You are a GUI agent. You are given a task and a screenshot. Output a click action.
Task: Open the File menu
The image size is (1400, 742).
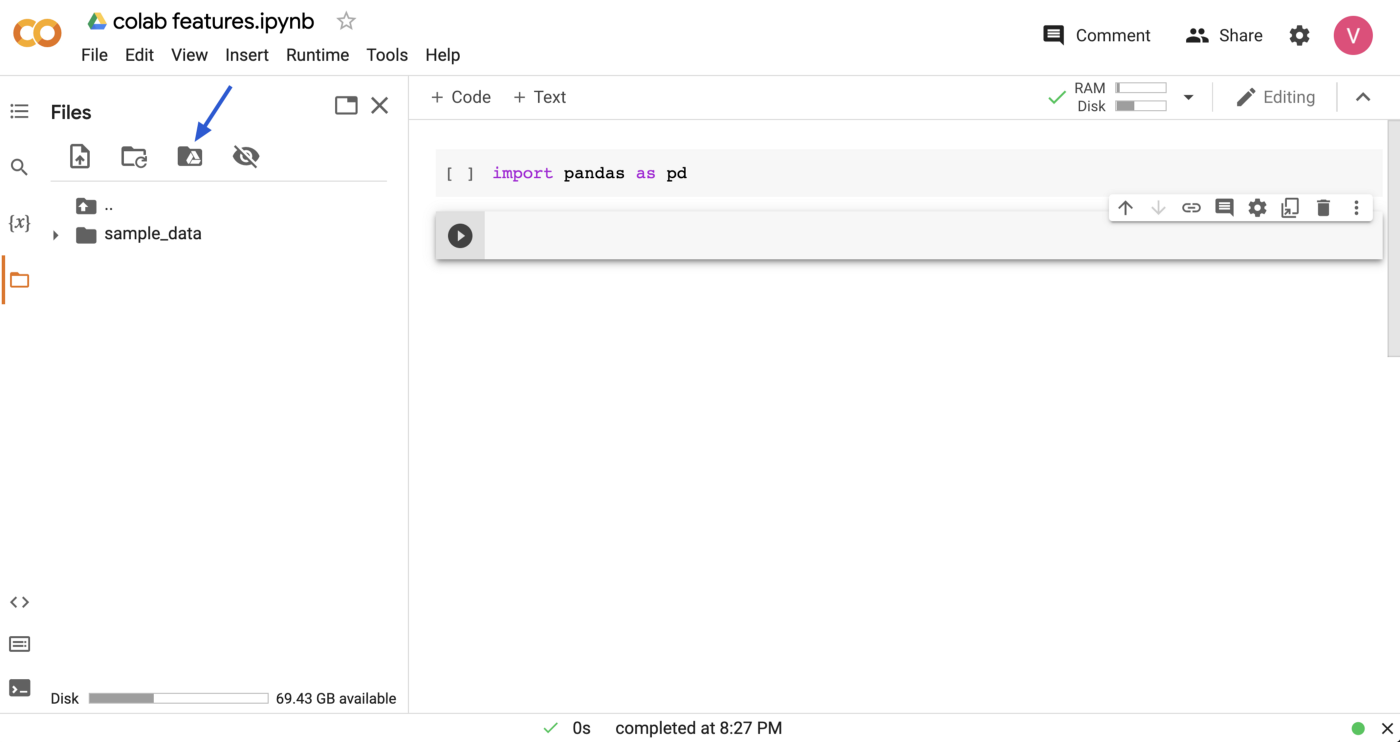tap(94, 55)
